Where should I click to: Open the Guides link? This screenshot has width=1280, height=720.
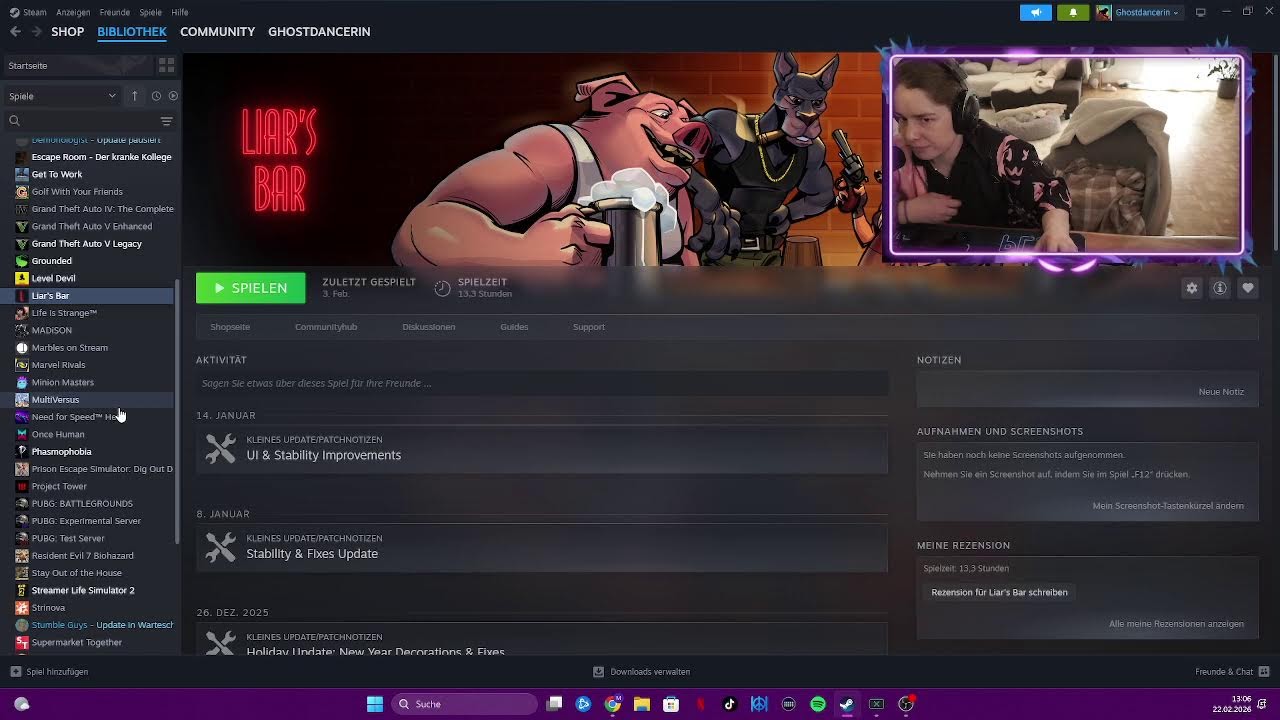pyautogui.click(x=514, y=327)
